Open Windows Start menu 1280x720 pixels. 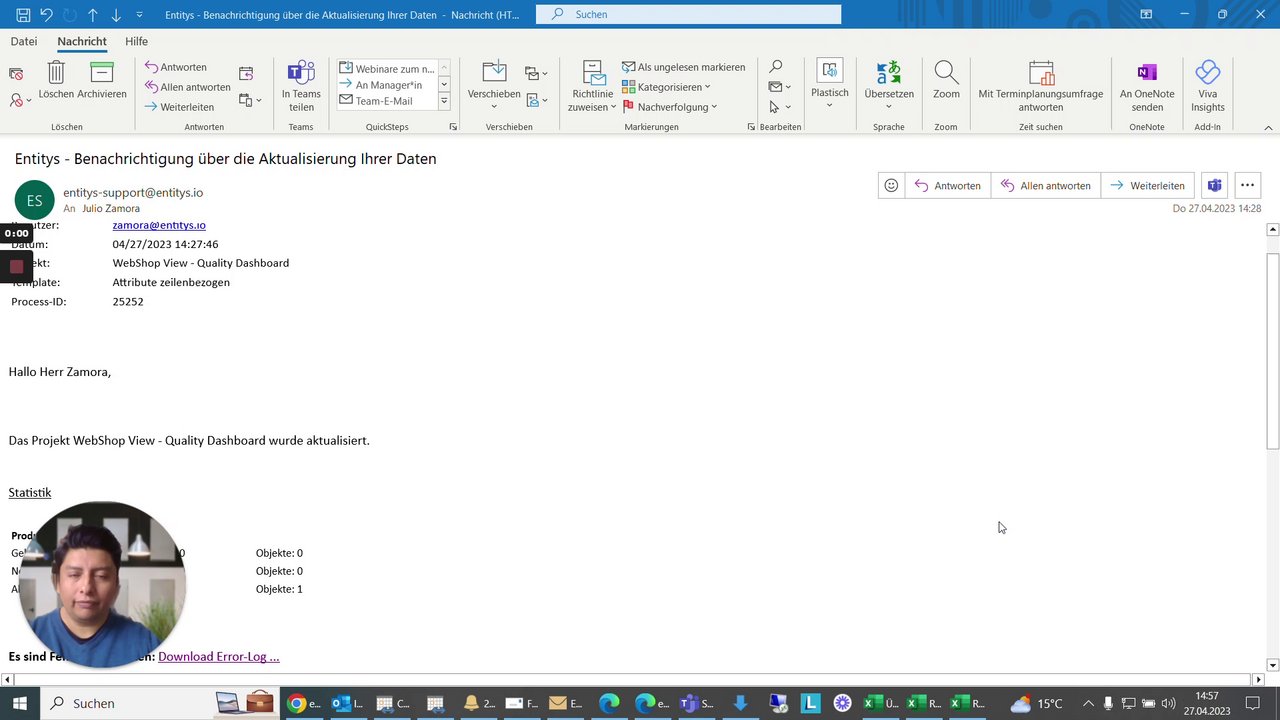(19, 703)
